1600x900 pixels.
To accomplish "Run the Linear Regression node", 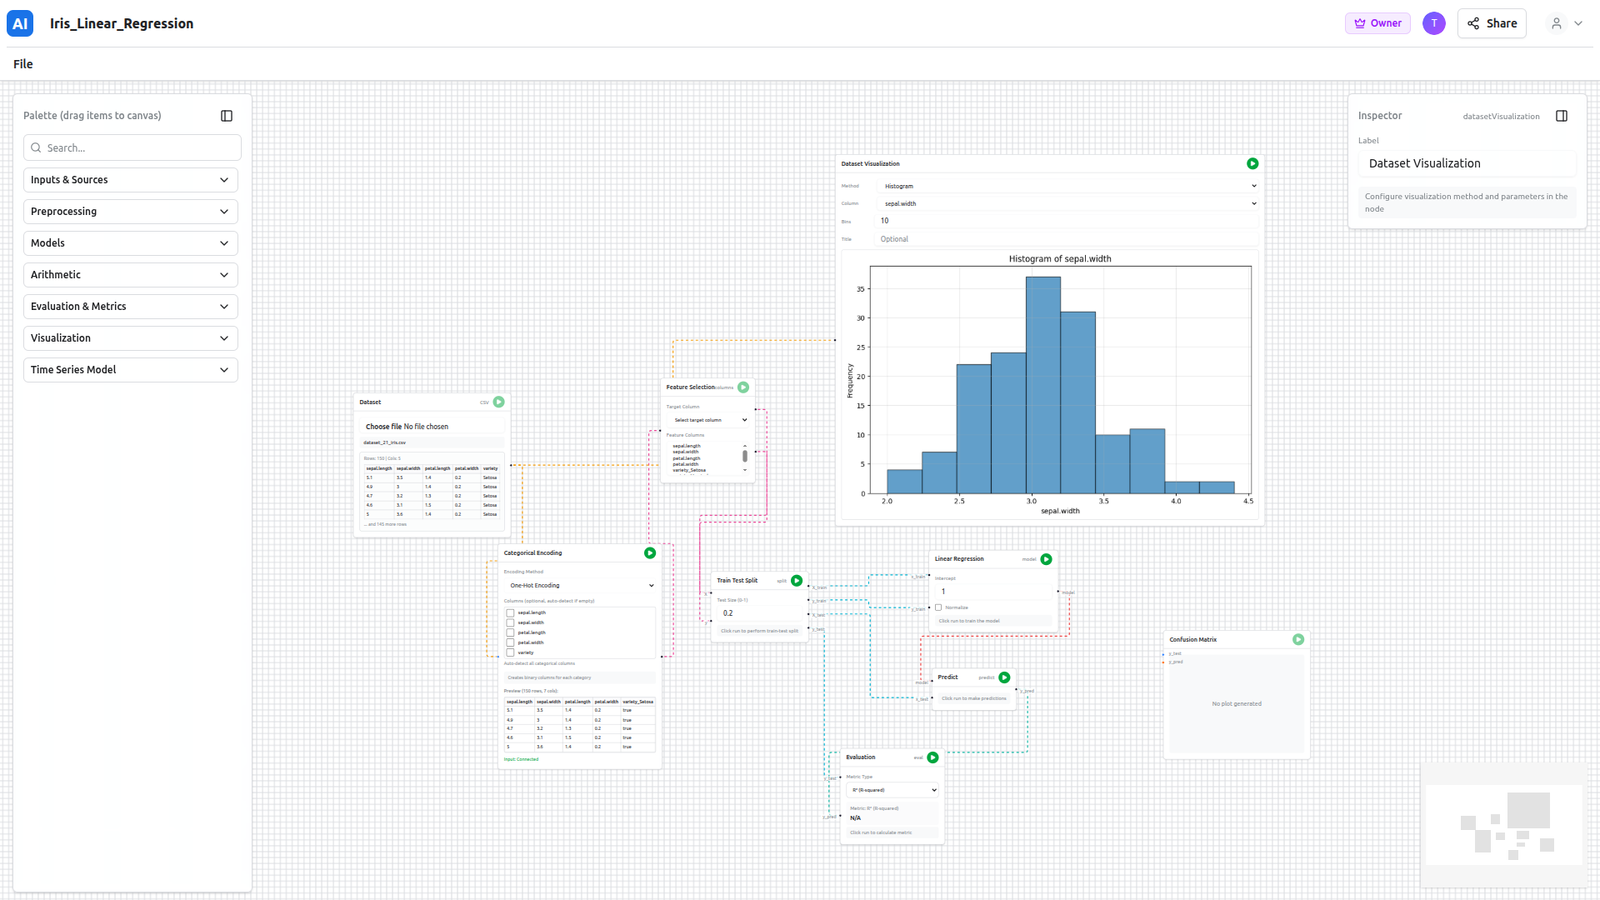I will pyautogui.click(x=1046, y=560).
